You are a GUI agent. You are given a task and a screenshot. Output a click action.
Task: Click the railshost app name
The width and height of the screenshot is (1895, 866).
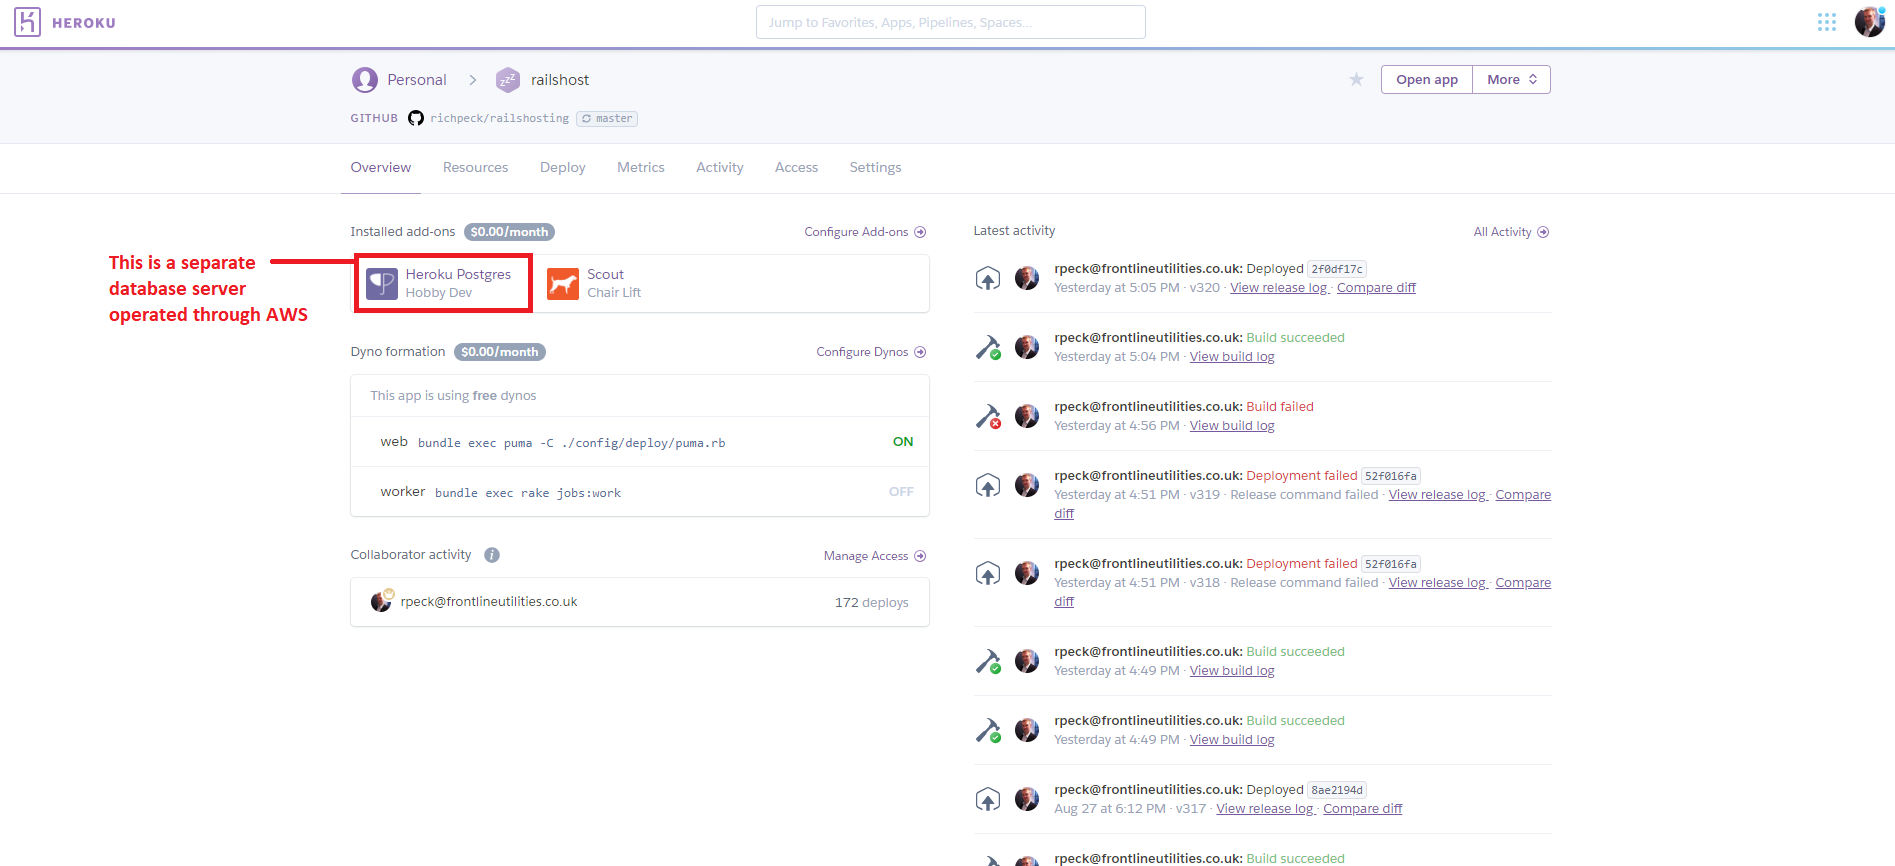tap(559, 80)
